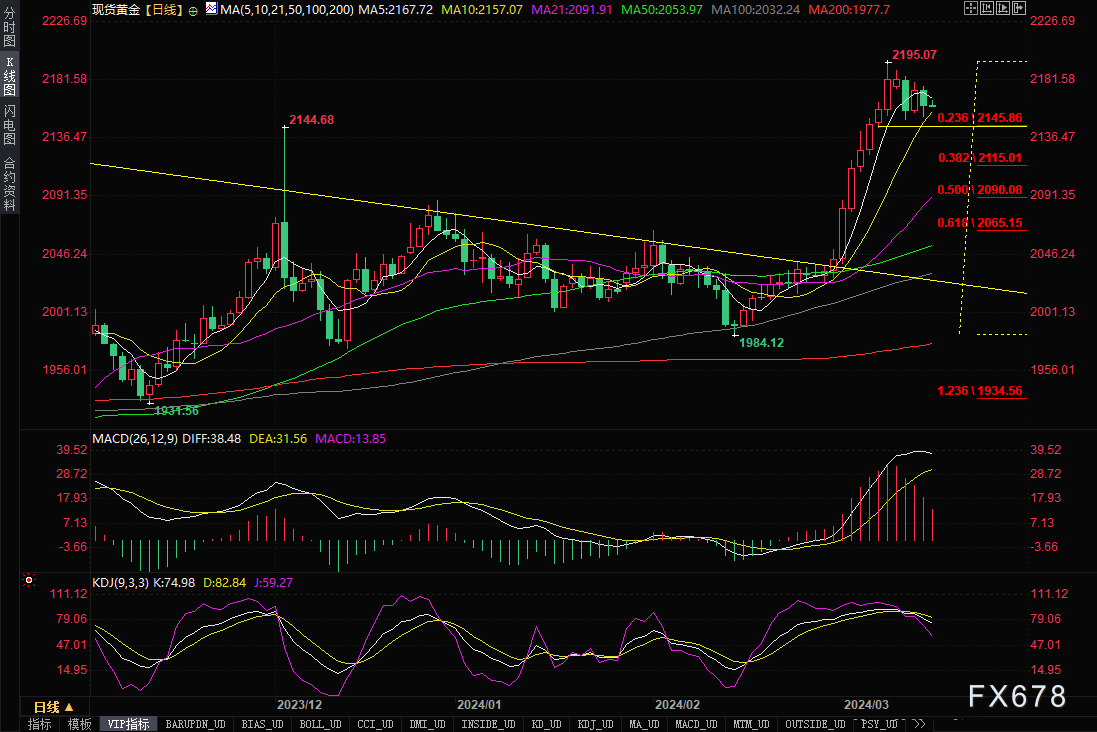Image resolution: width=1097 pixels, height=732 pixels.
Task: Click the red alert icon beside KDJ panel
Action: pyautogui.click(x=29, y=580)
